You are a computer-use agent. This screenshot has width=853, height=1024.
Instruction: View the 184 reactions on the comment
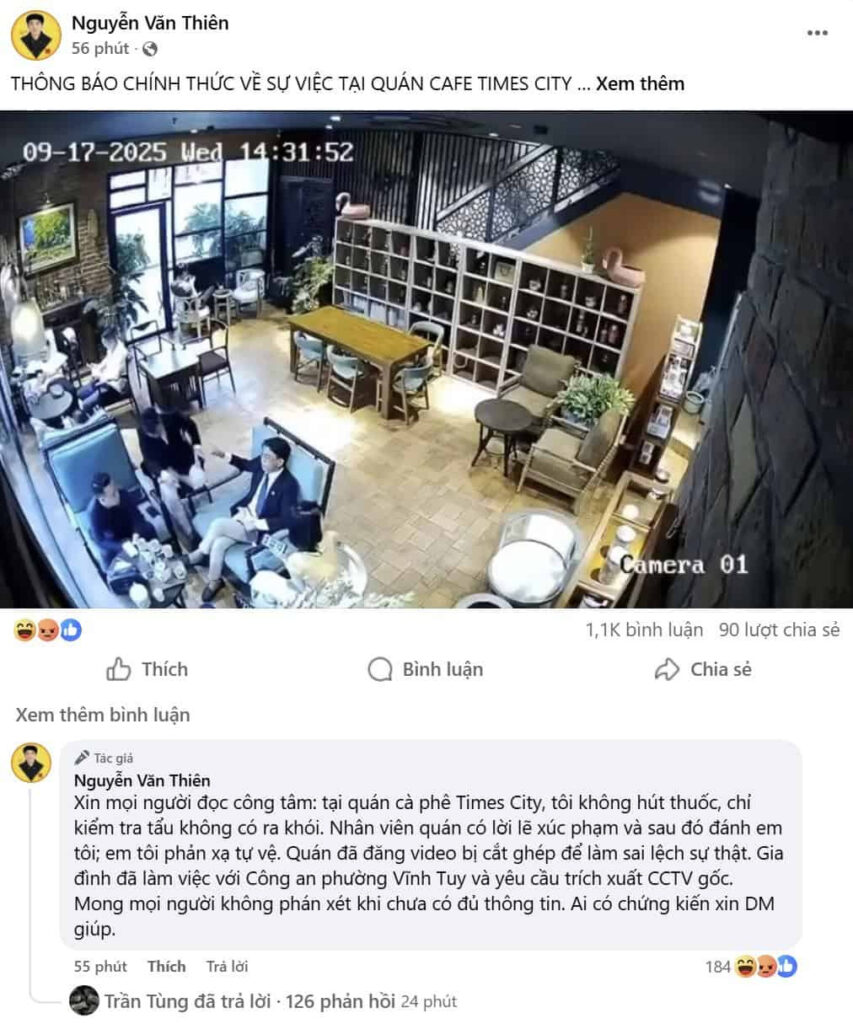[x=751, y=967]
